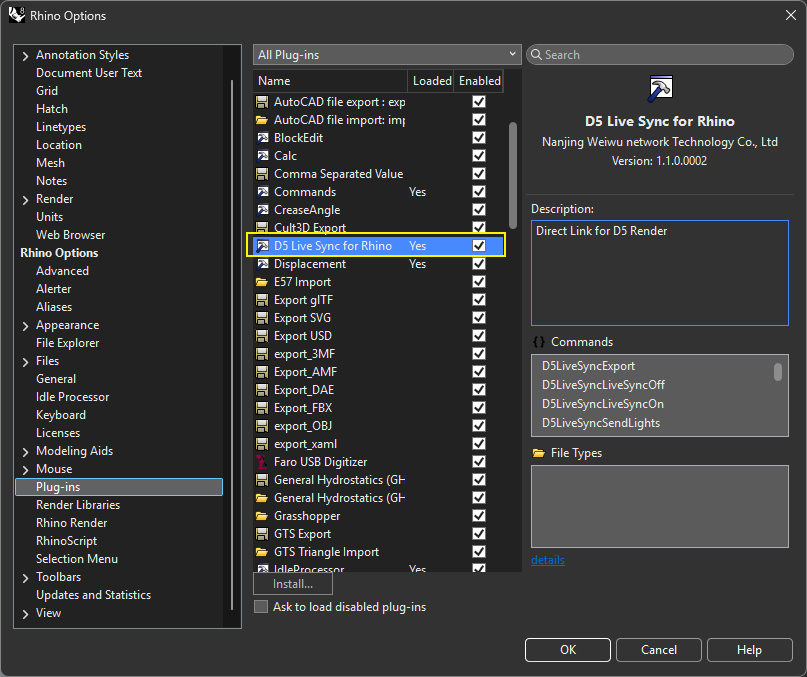The height and width of the screenshot is (677, 807).
Task: Click the Export USD disk icon
Action: click(262, 336)
